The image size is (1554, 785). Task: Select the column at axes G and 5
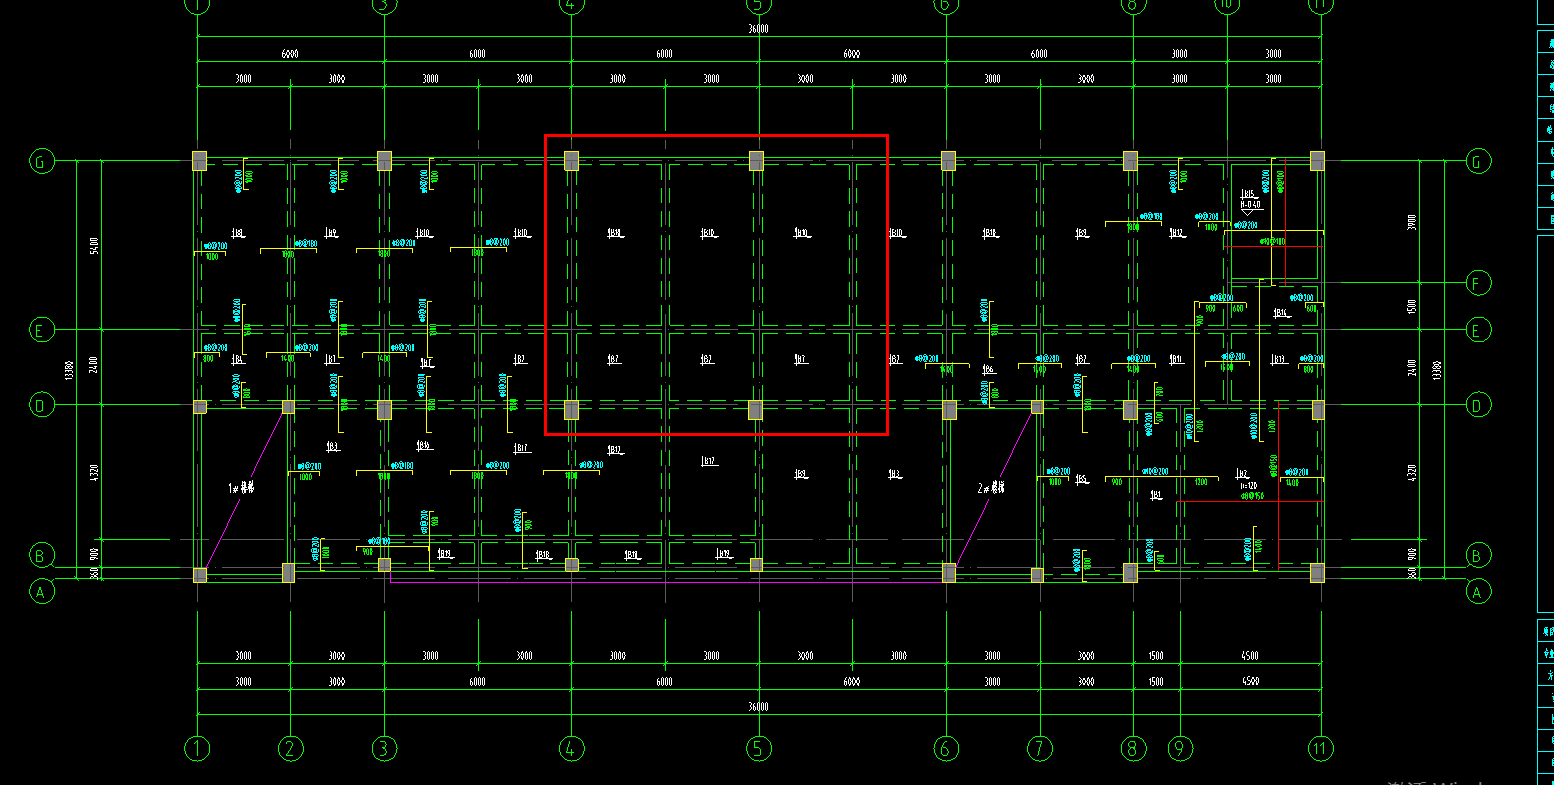[x=757, y=160]
